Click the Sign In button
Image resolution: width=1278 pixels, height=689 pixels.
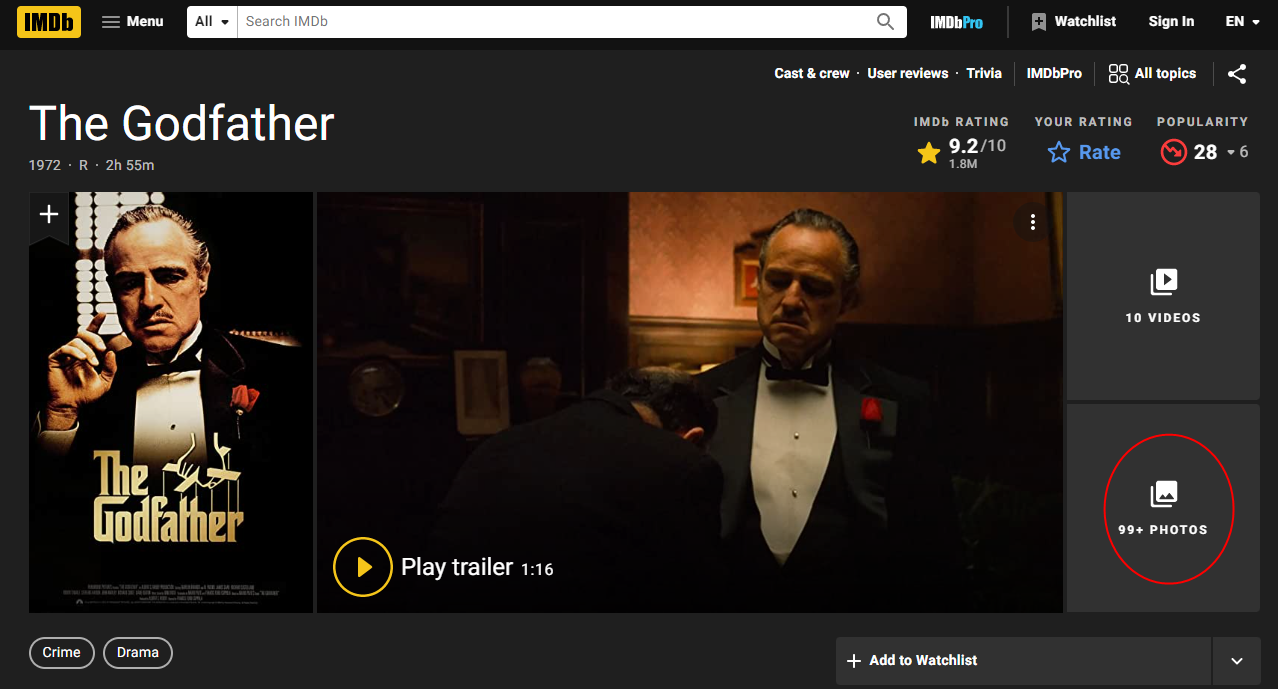pyautogui.click(x=1171, y=21)
